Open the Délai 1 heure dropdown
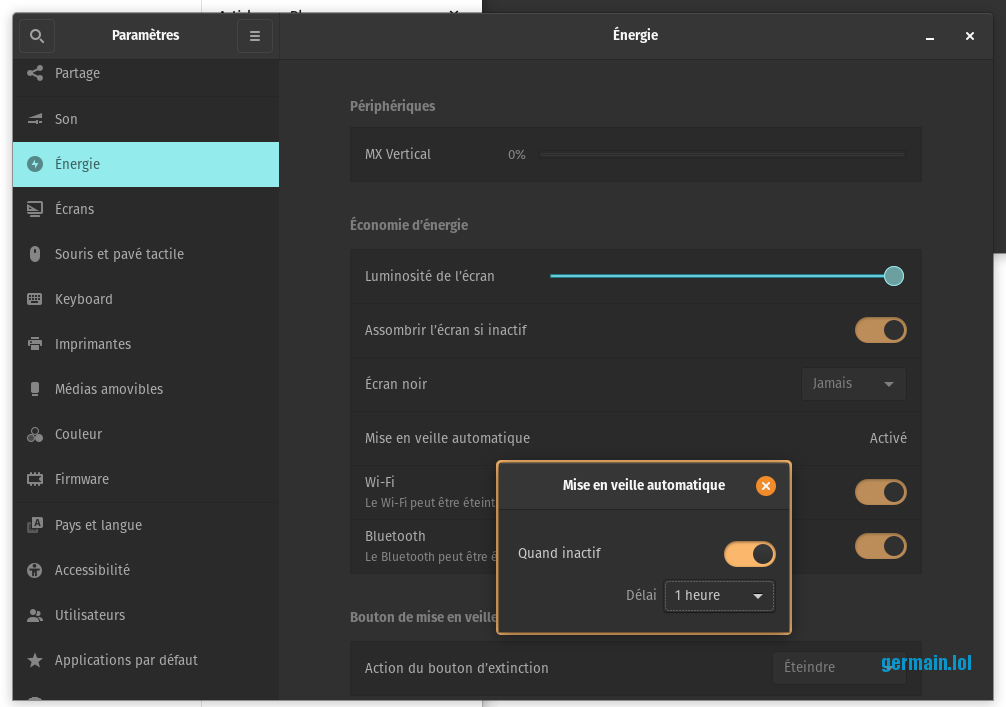The image size is (1006, 707). click(719, 596)
